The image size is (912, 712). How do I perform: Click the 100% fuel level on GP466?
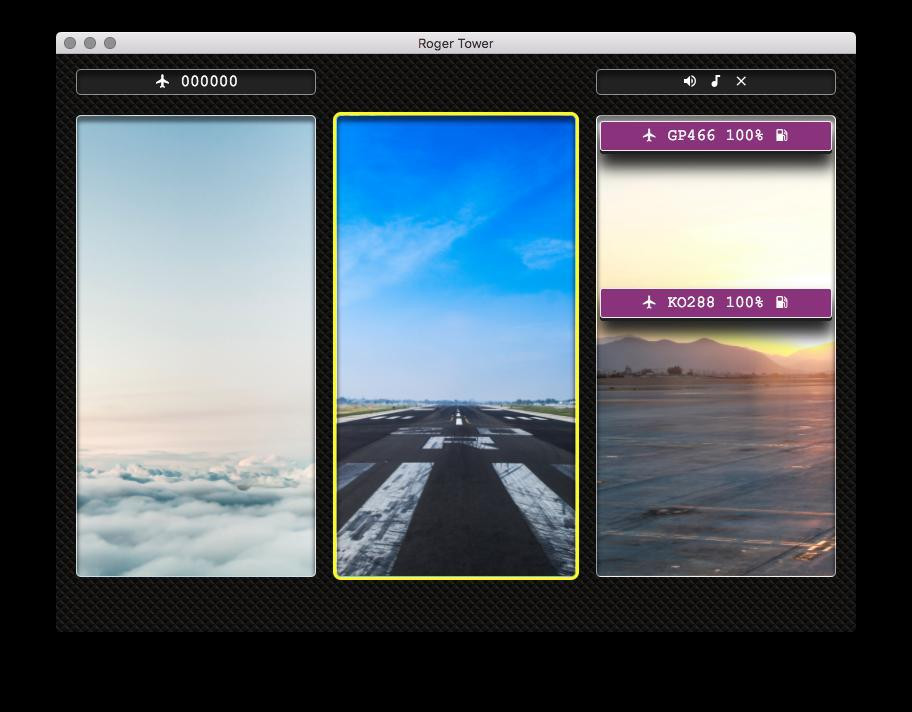coord(744,136)
